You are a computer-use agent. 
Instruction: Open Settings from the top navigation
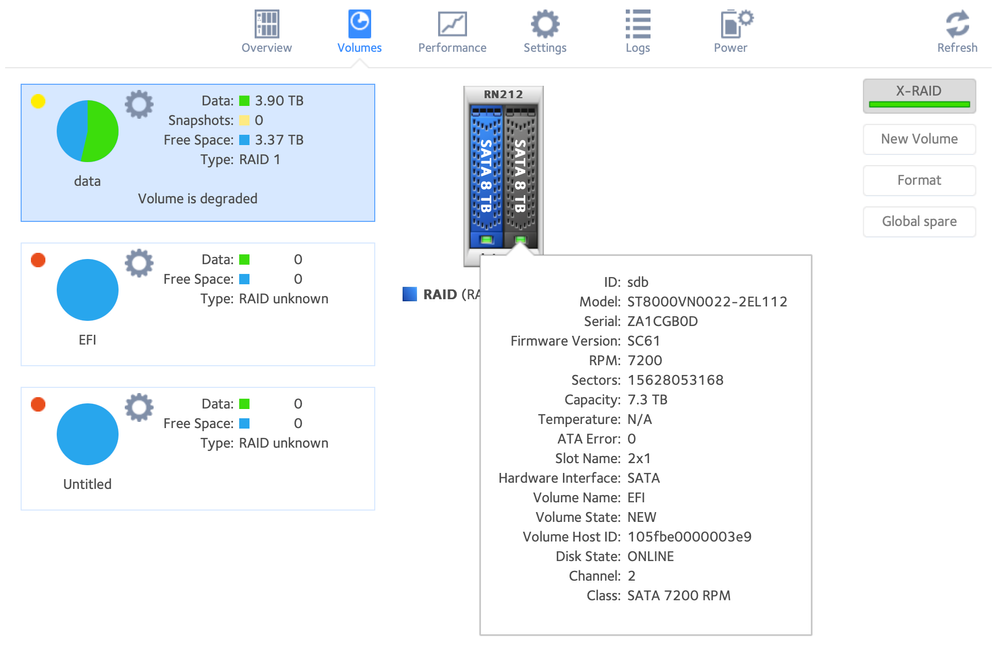[545, 24]
